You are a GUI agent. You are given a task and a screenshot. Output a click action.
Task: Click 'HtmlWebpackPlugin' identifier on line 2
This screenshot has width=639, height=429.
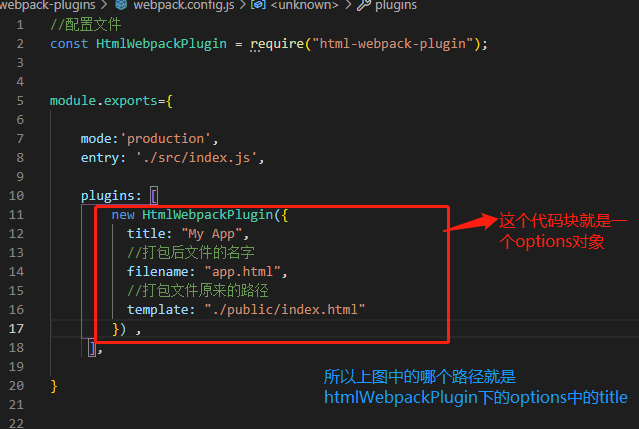(x=161, y=44)
